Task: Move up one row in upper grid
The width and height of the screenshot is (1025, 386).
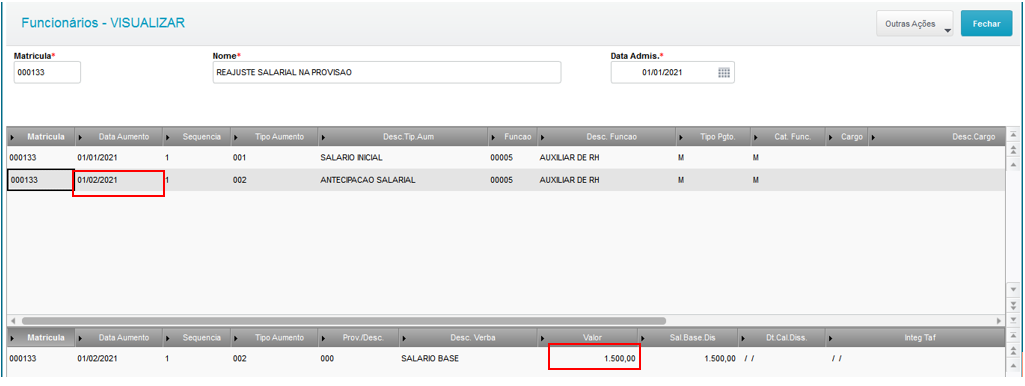Action: (1013, 164)
